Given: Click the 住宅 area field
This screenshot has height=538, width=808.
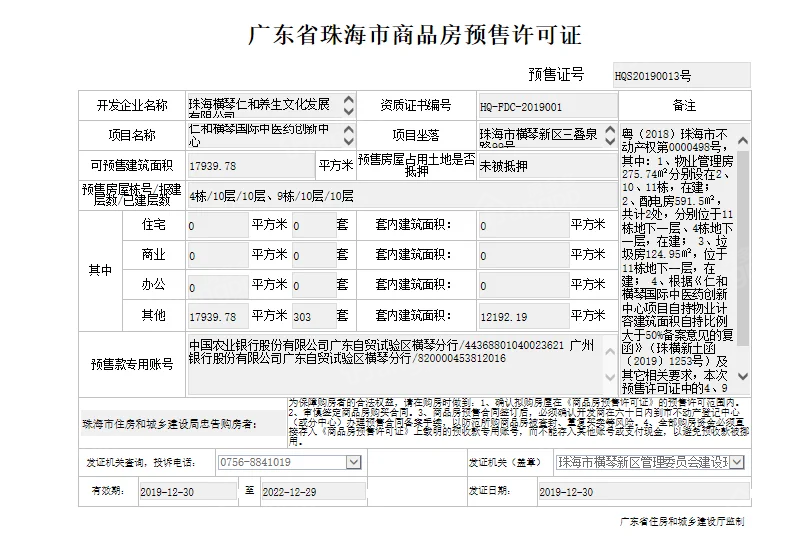Looking at the screenshot, I should (217, 225).
